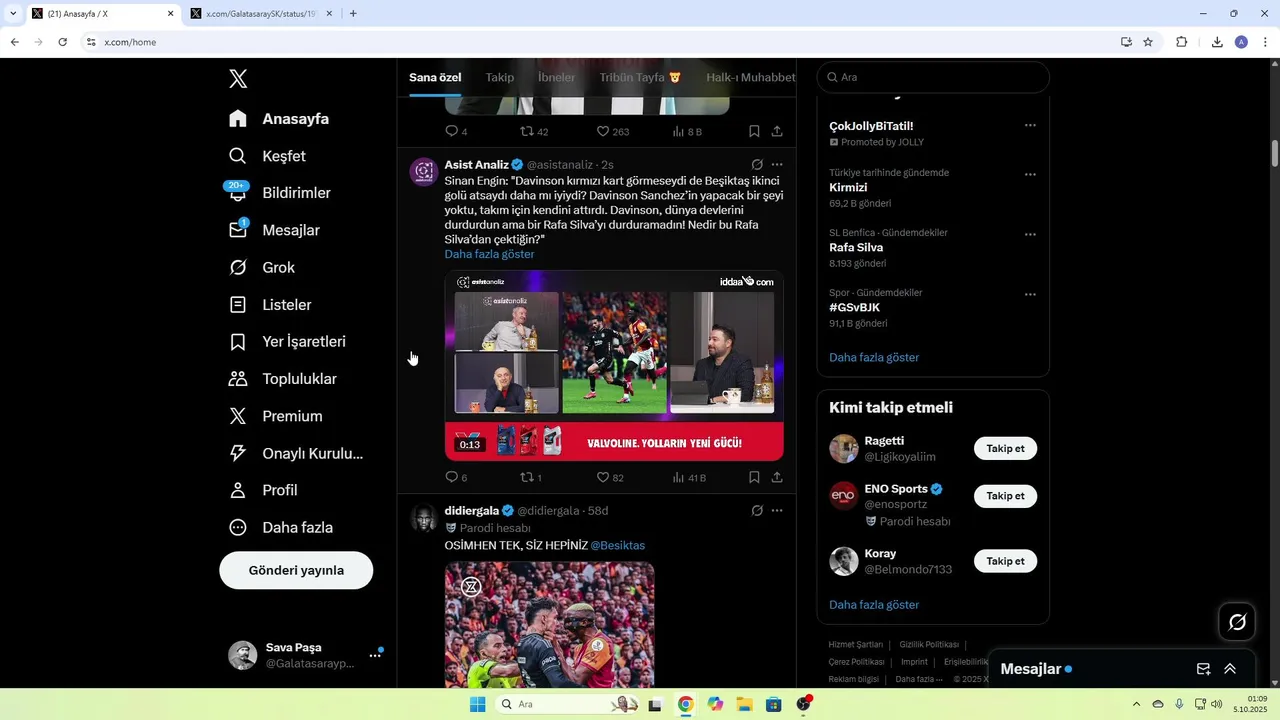Viewport: 1280px width, 720px height.
Task: Open Topluluklar people icon
Action: pyautogui.click(x=238, y=379)
